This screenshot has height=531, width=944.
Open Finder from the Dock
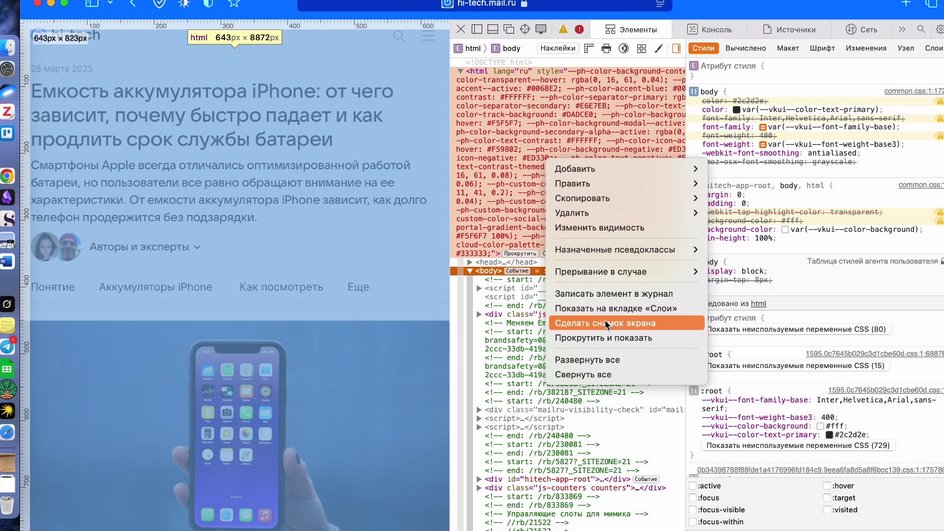point(7,47)
